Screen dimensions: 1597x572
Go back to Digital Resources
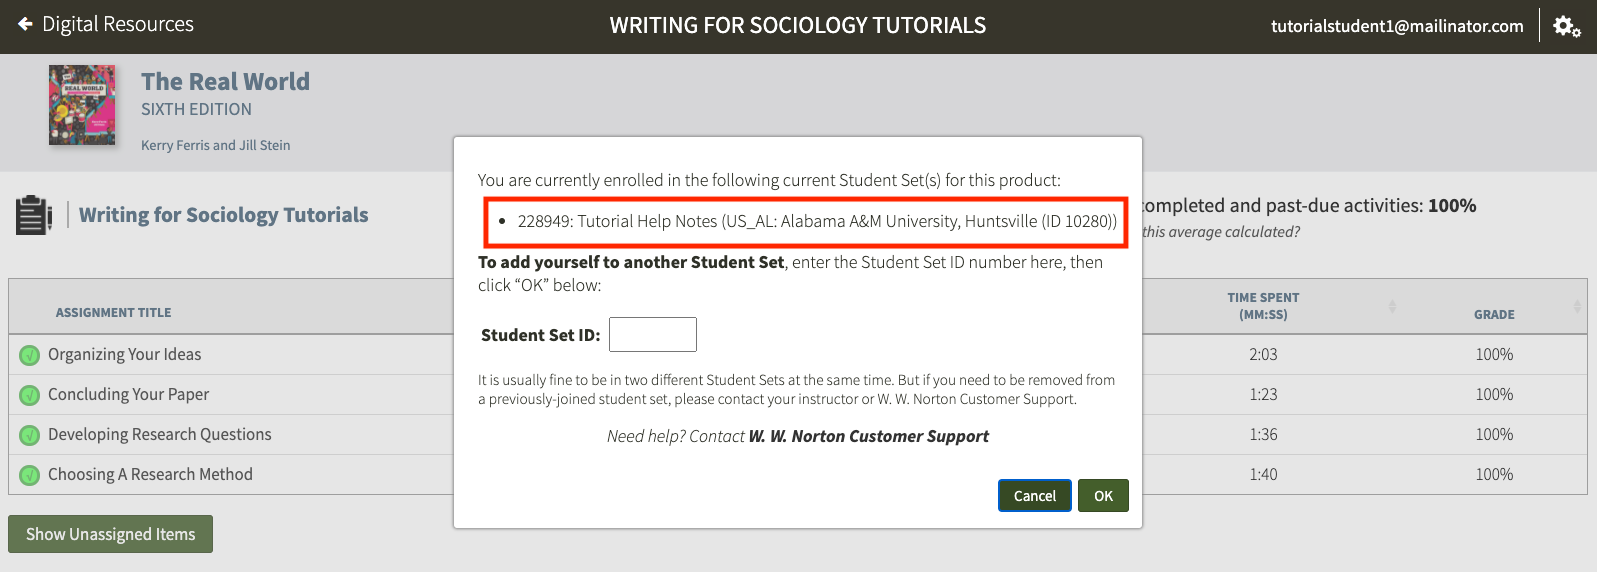pyautogui.click(x=118, y=24)
